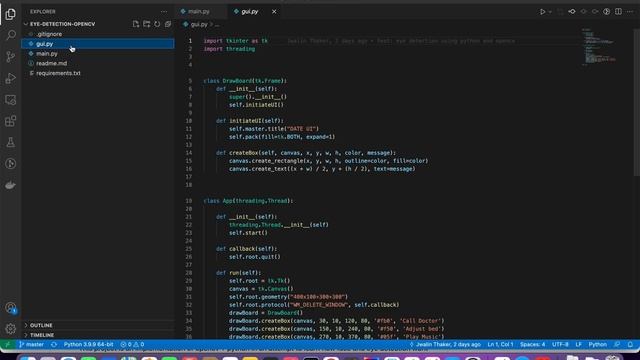Image resolution: width=640 pixels, height=360 pixels.
Task: Switch to the main.py tab
Action: (199, 11)
